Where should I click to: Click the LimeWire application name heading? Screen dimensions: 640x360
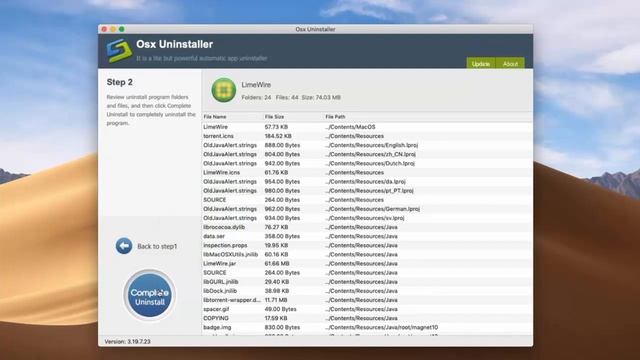[256, 85]
